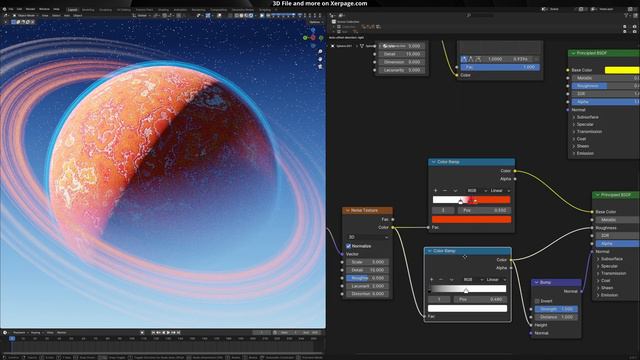
Task: Click play reversed in the timeline controls
Action: click(163, 333)
